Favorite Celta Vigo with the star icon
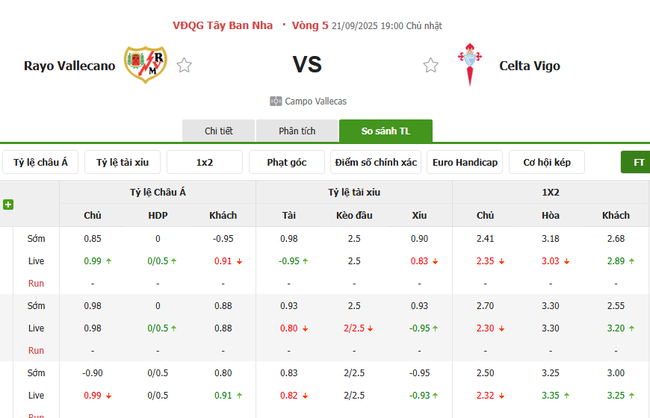Image resolution: width=650 pixels, height=418 pixels. 431,66
